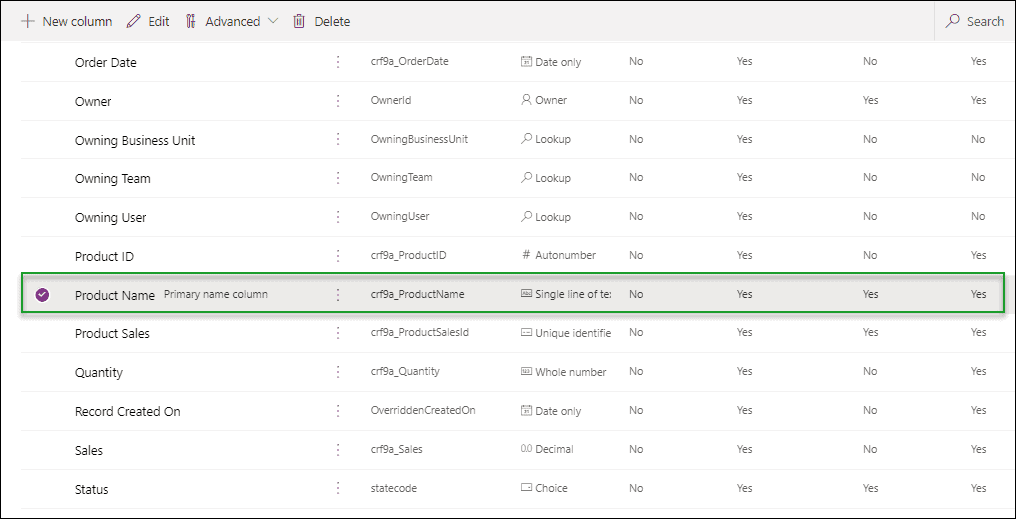
Task: Open the Status column
Action: pyautogui.click(x=91, y=489)
